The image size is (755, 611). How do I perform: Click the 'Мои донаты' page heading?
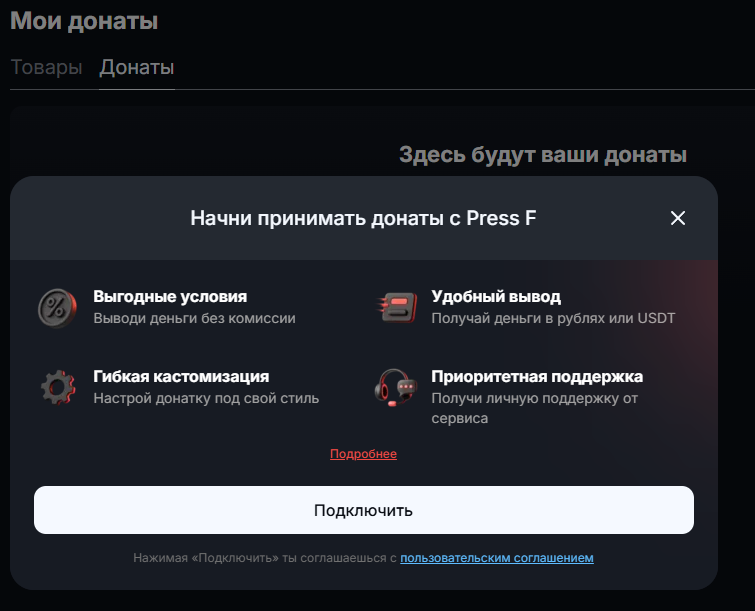point(84,21)
